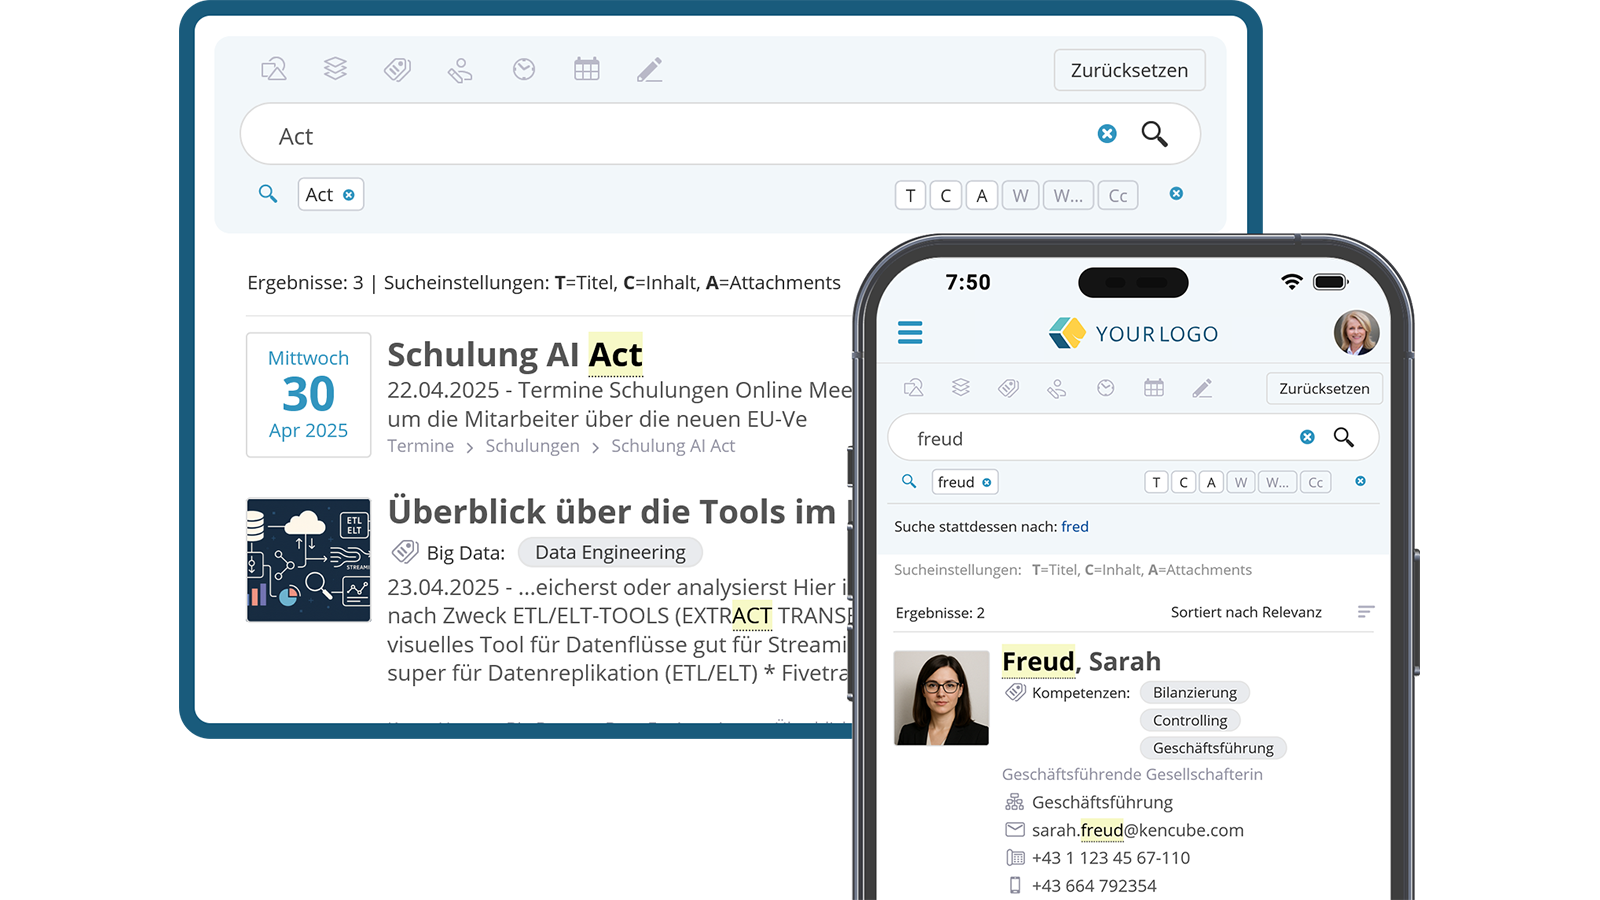Viewport: 1600px width, 900px height.
Task: Run search with magnifier in phone search field
Action: [x=1344, y=437]
